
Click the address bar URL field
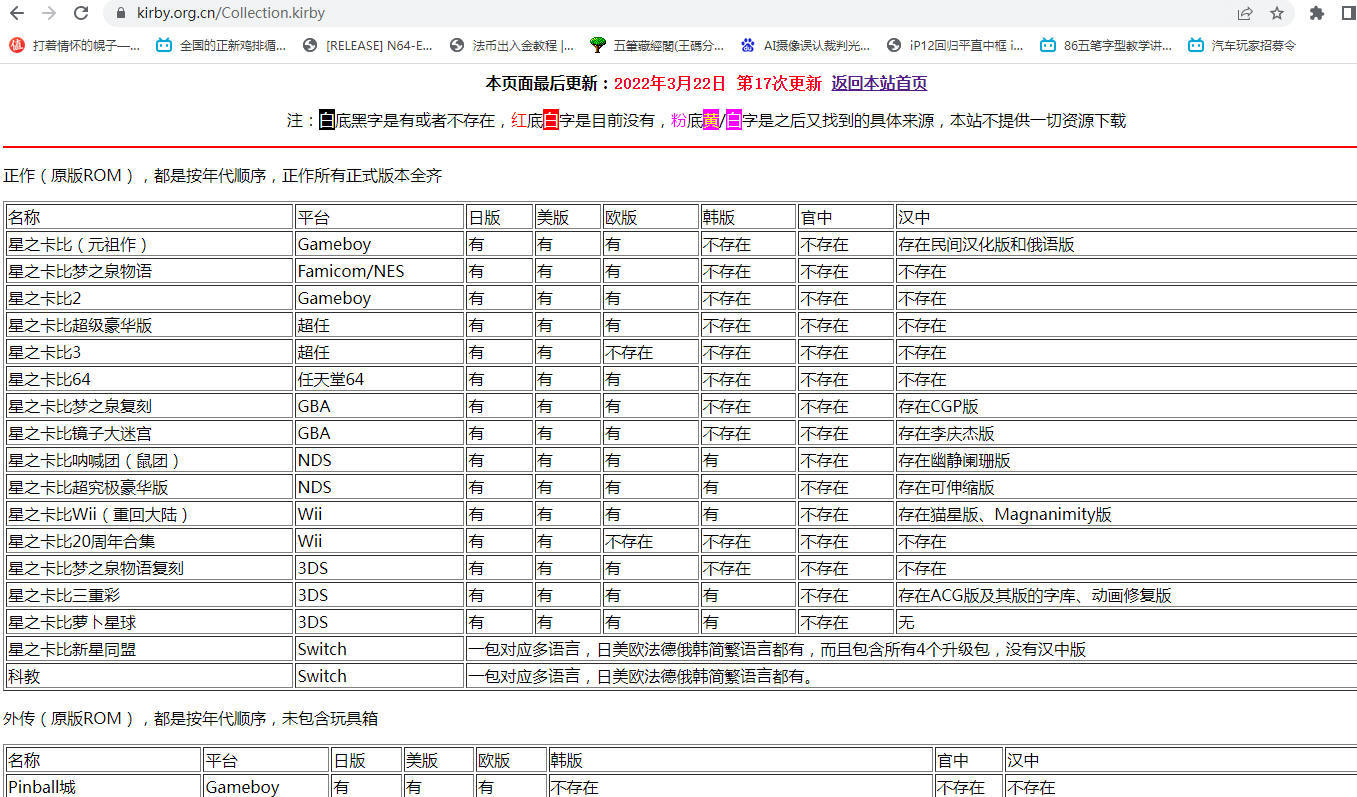[600, 13]
